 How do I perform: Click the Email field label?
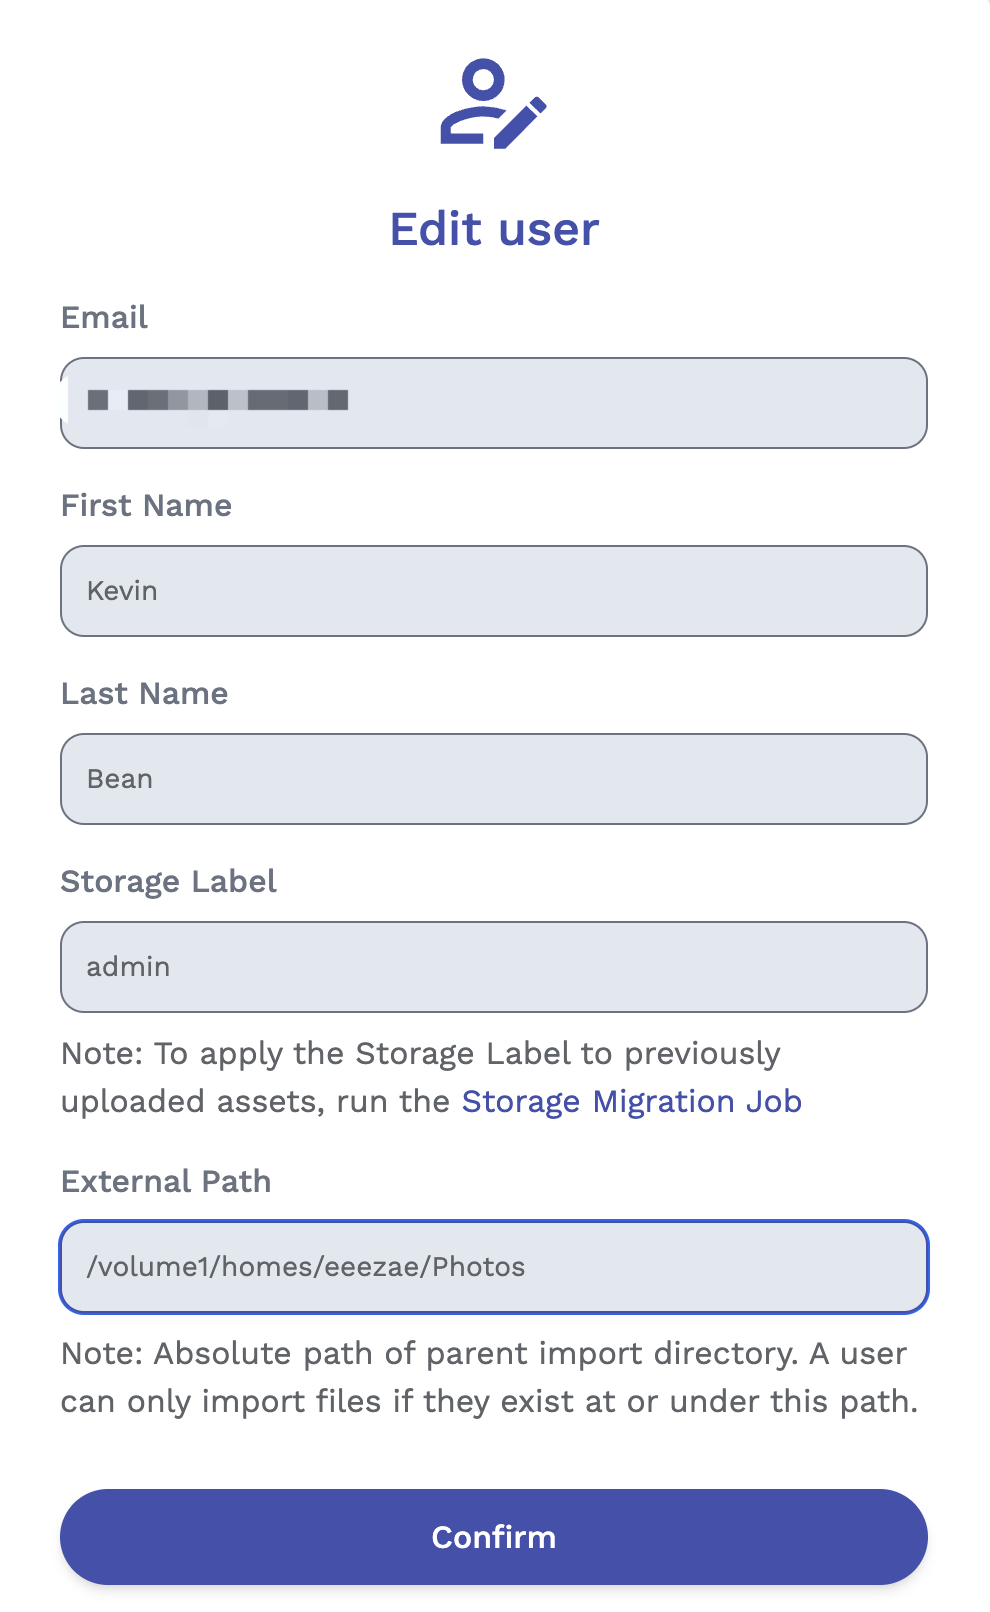click(103, 317)
